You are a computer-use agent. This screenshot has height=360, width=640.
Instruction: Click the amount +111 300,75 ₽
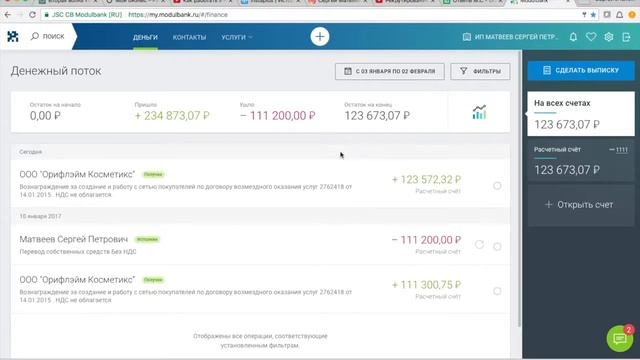(426, 284)
